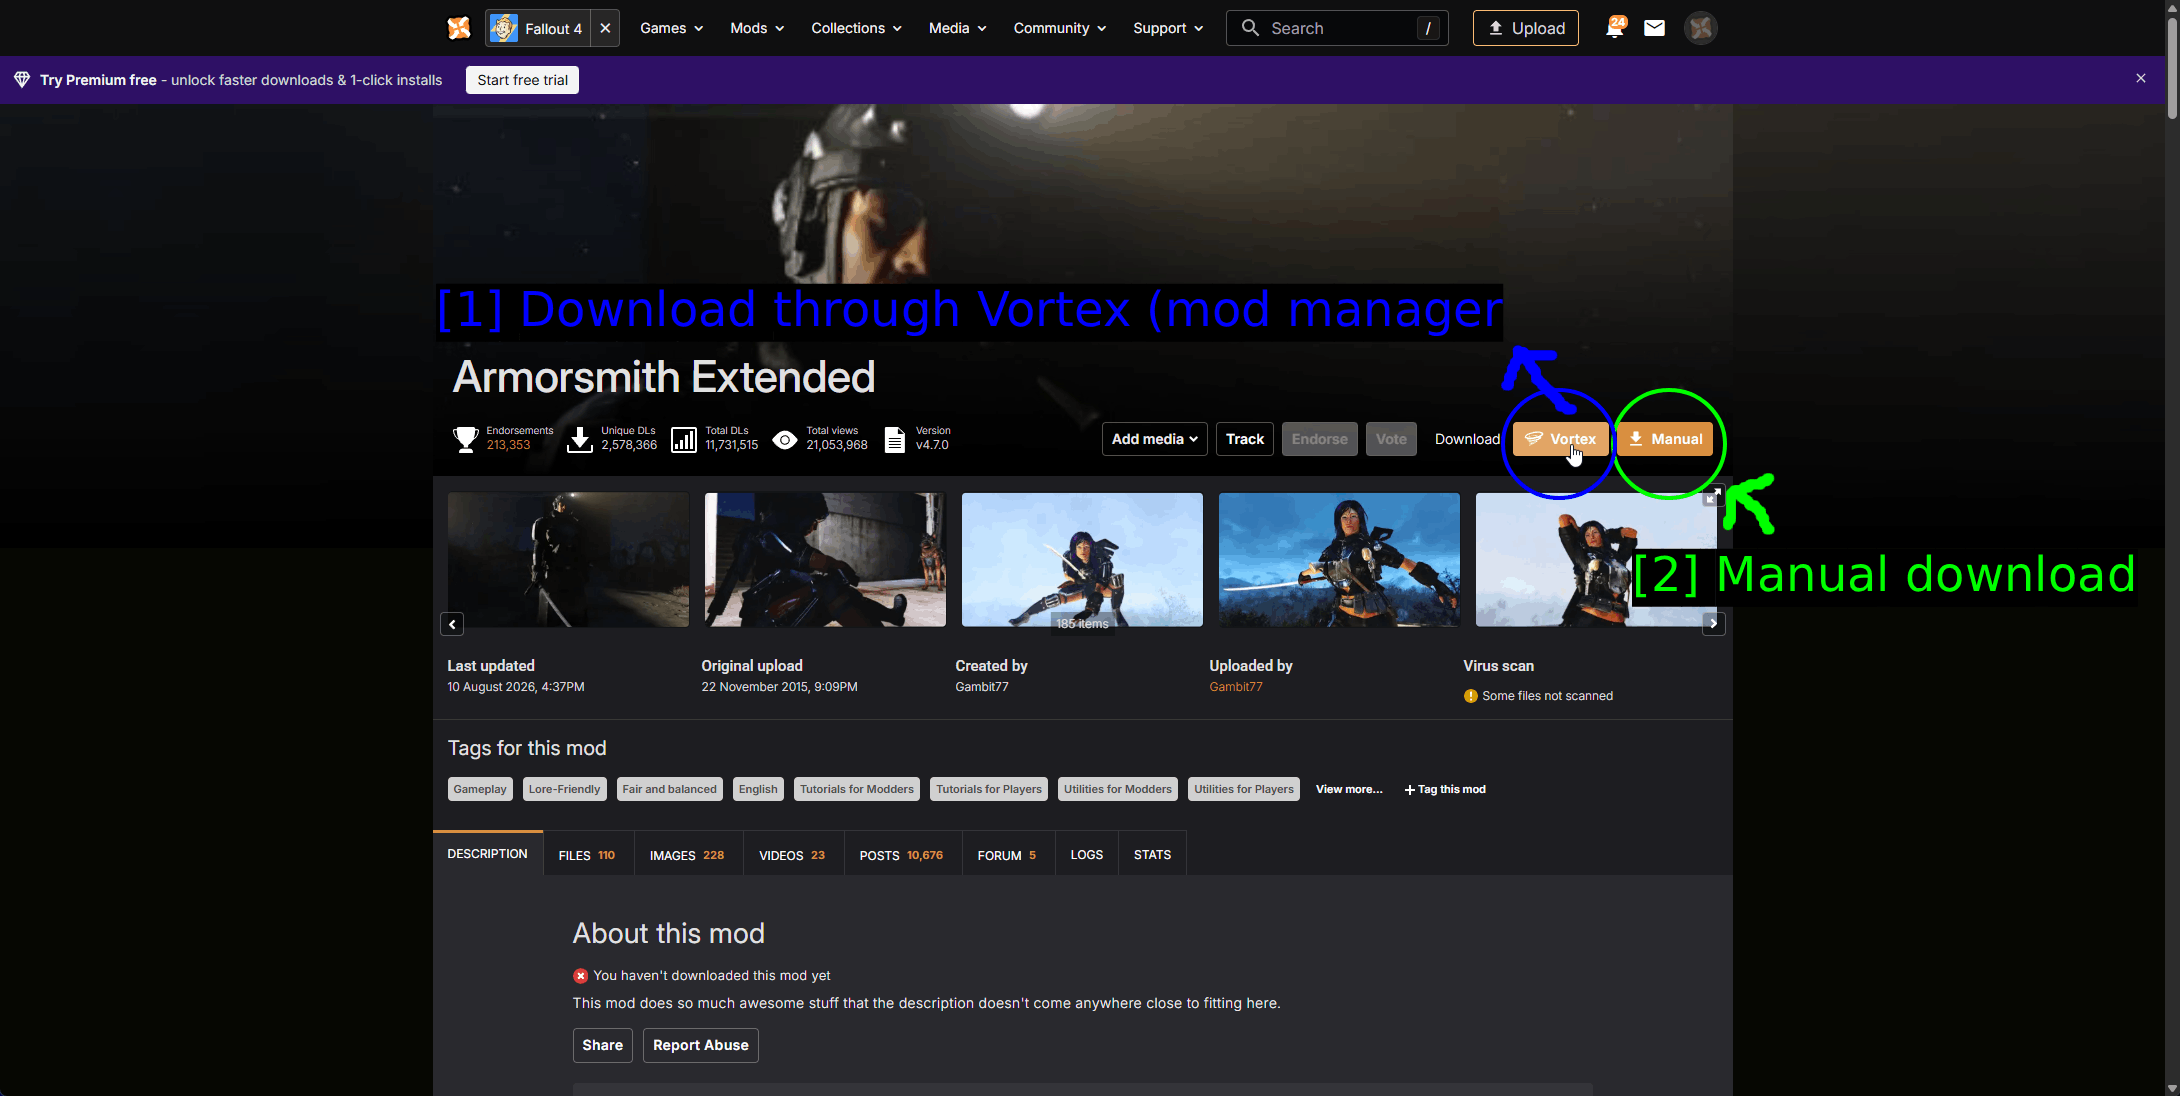Open the first dark gallery thumbnail

click(568, 560)
